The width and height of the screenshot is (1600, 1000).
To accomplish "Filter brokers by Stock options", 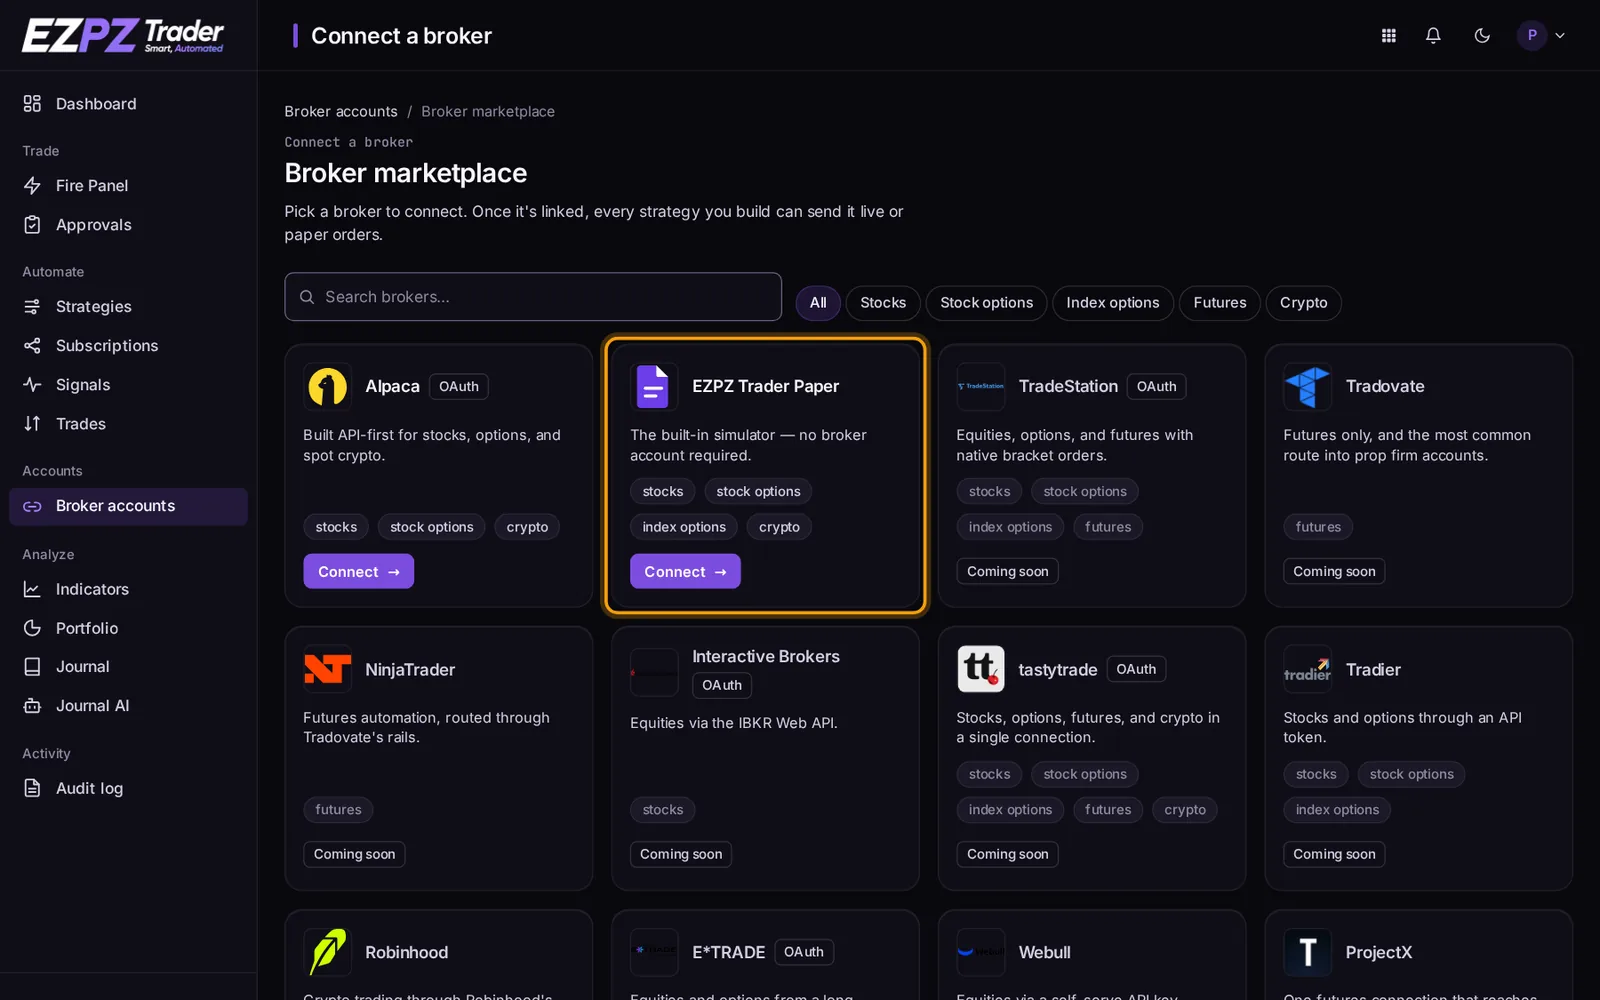I will click(x=986, y=303).
